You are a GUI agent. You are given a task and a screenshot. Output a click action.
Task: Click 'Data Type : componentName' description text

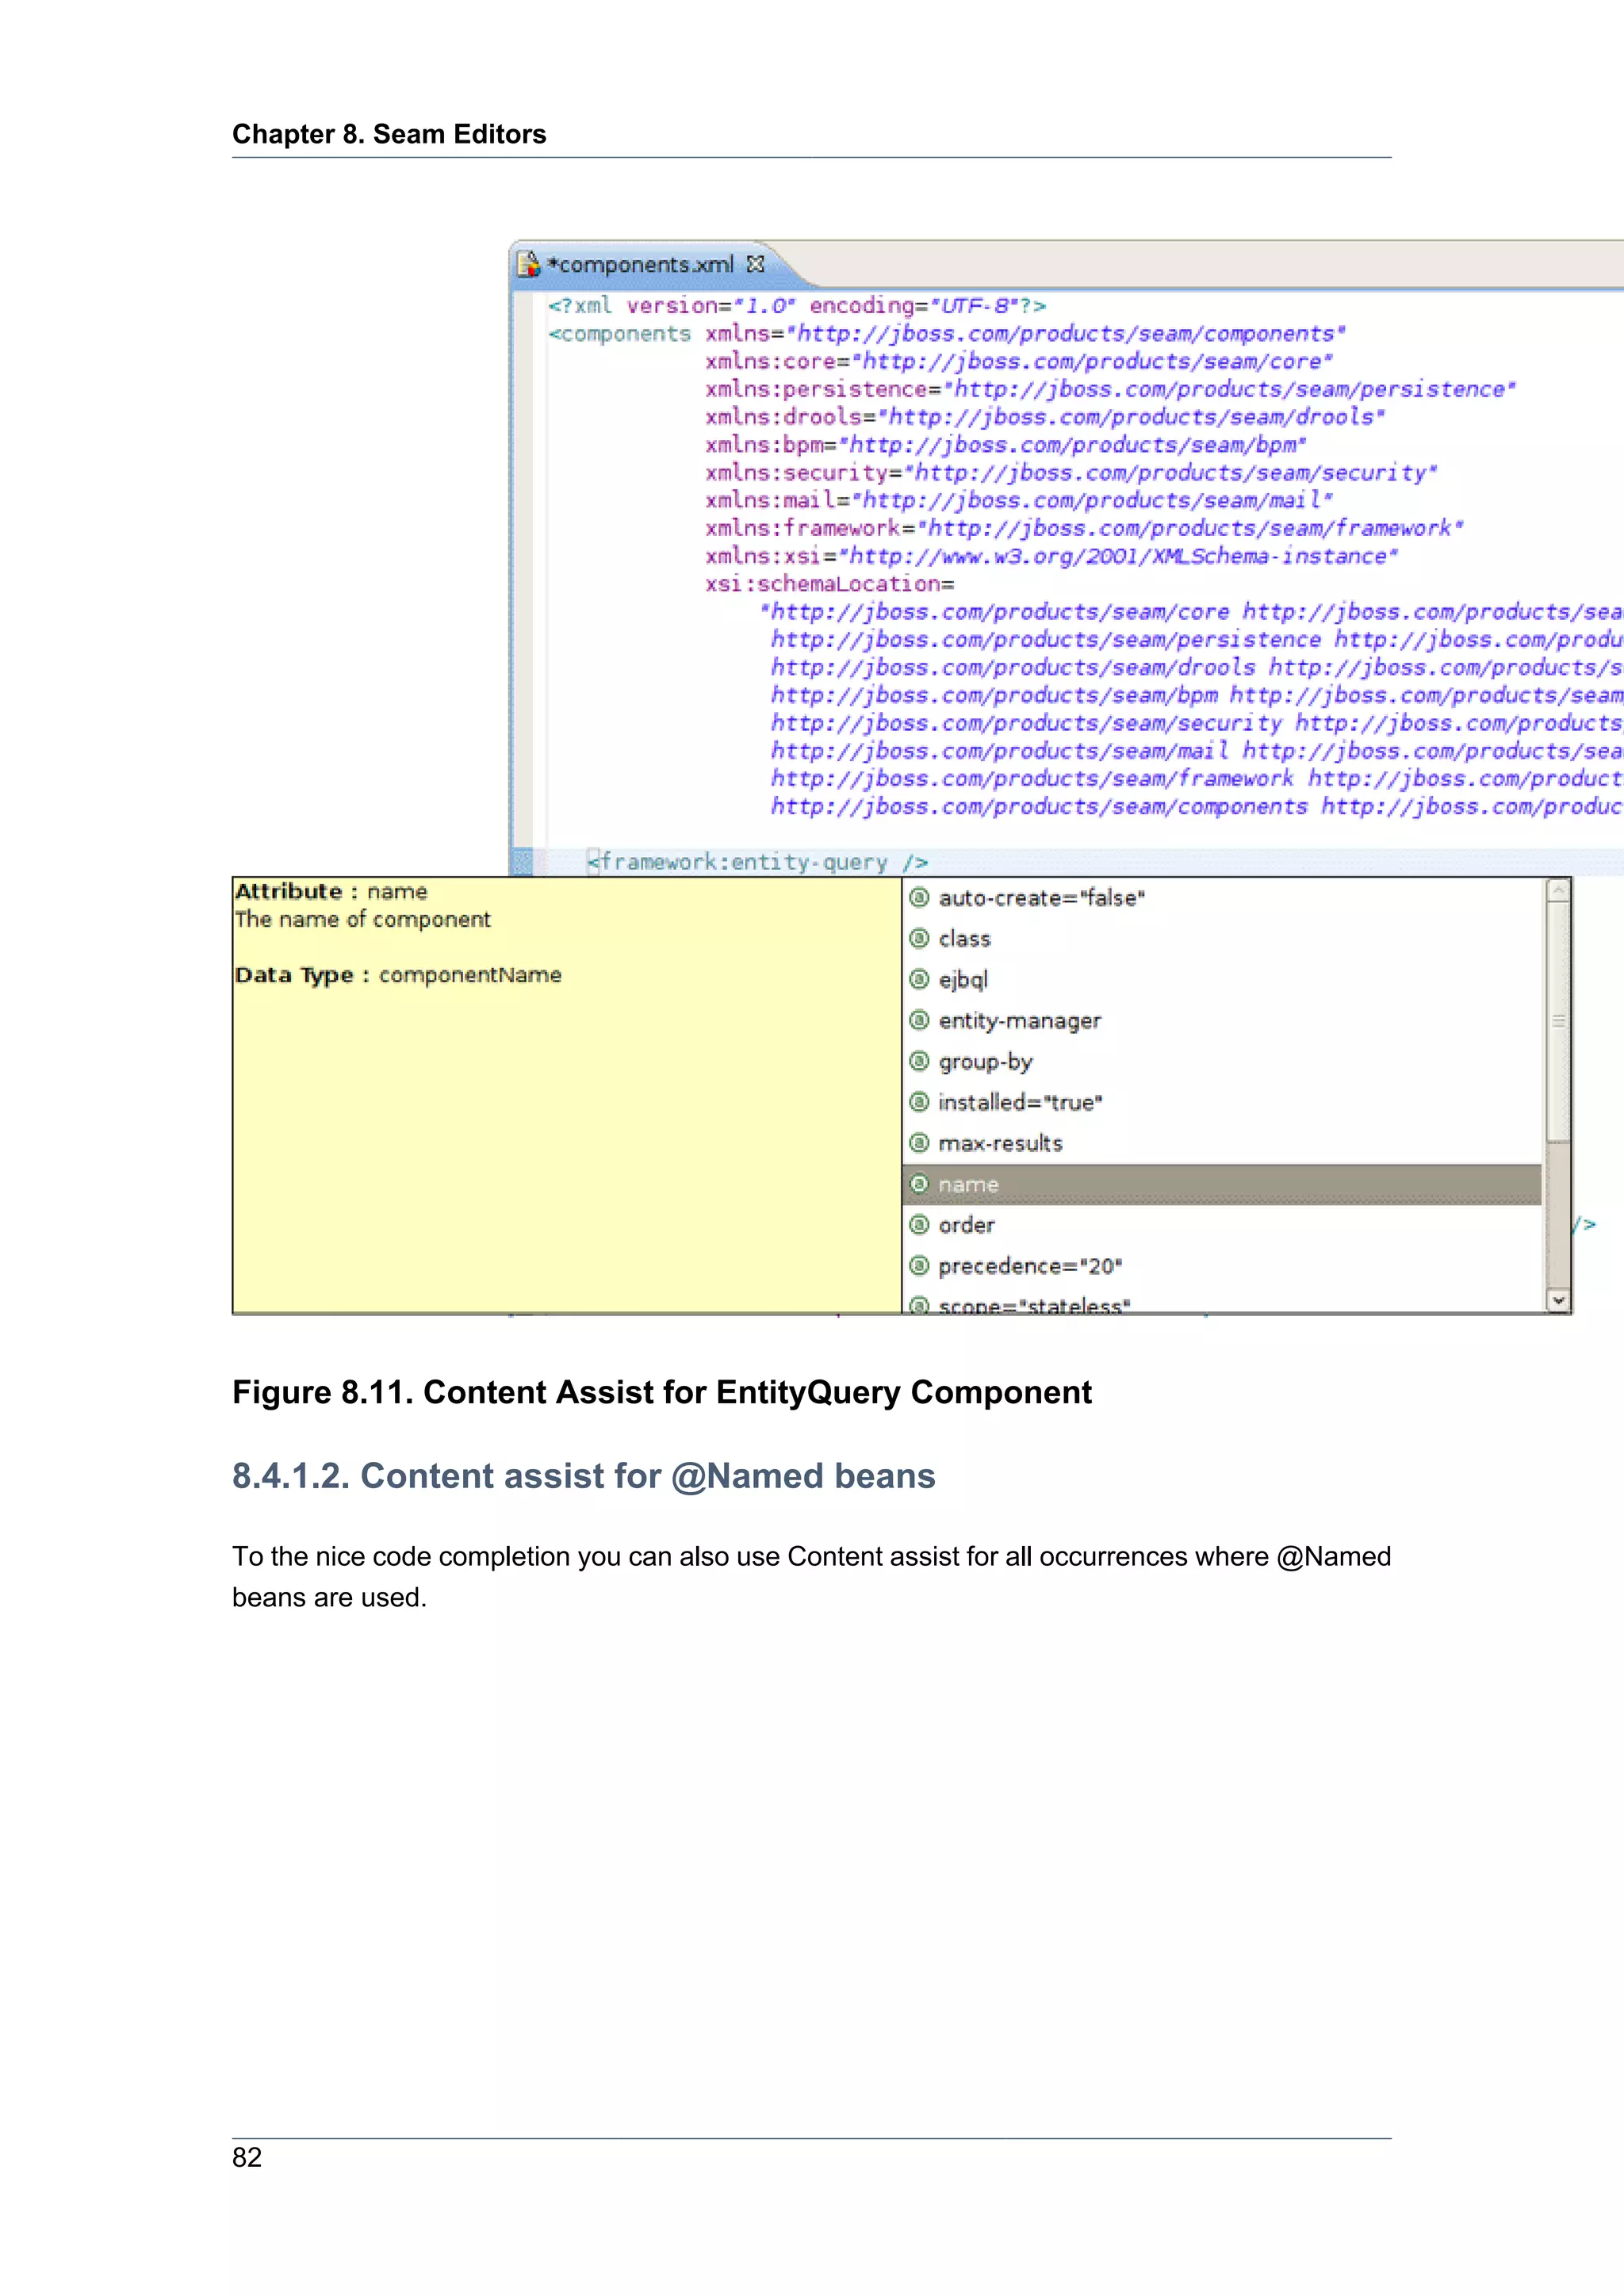coord(398,975)
